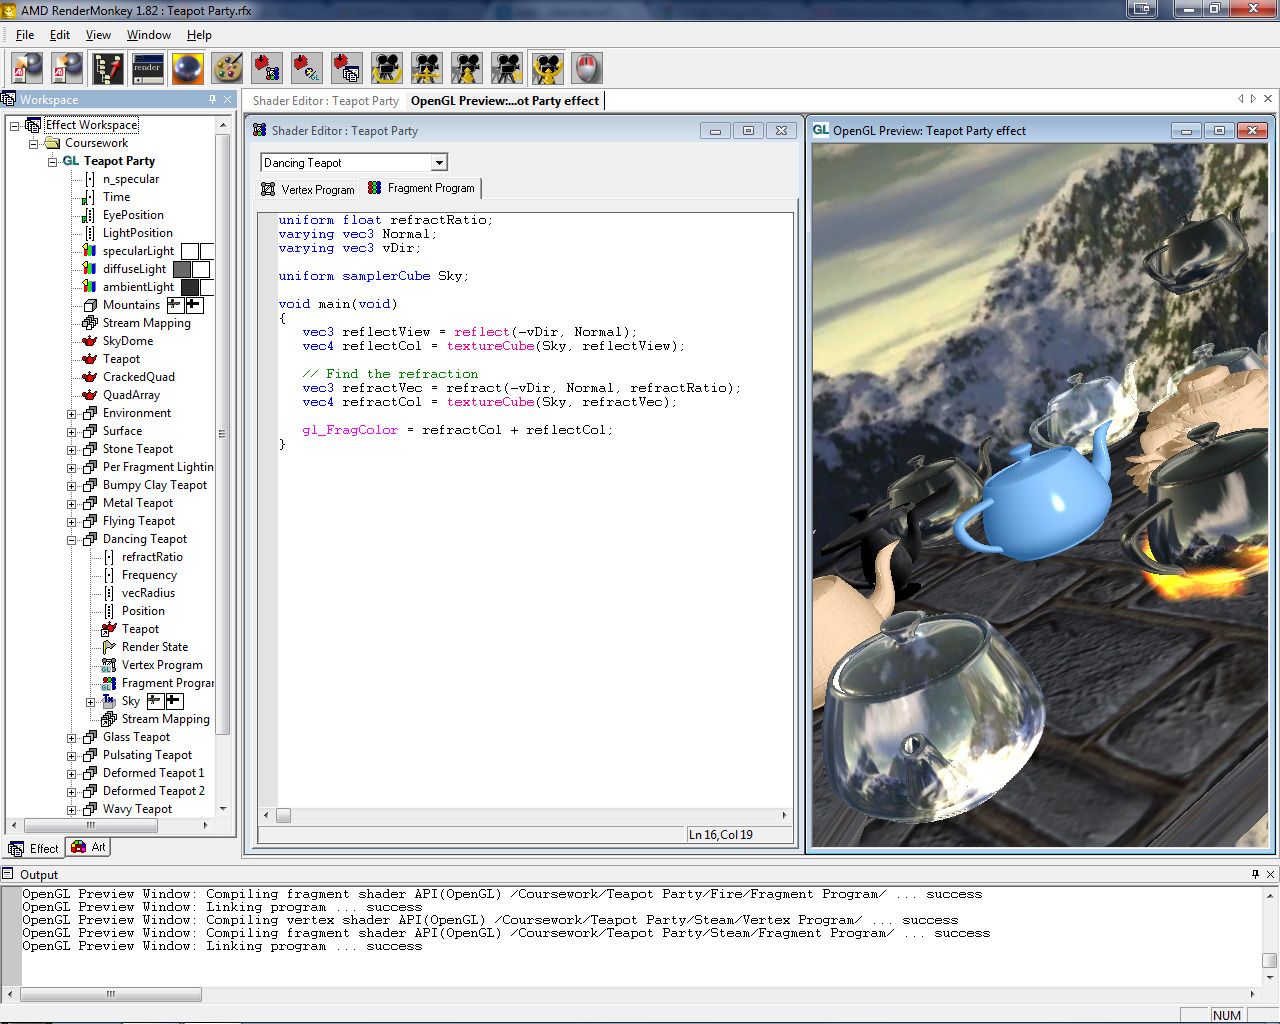Click the glossy sphere preview toolbar icon
Viewport: 1280px width, 1024px height.
(187, 68)
